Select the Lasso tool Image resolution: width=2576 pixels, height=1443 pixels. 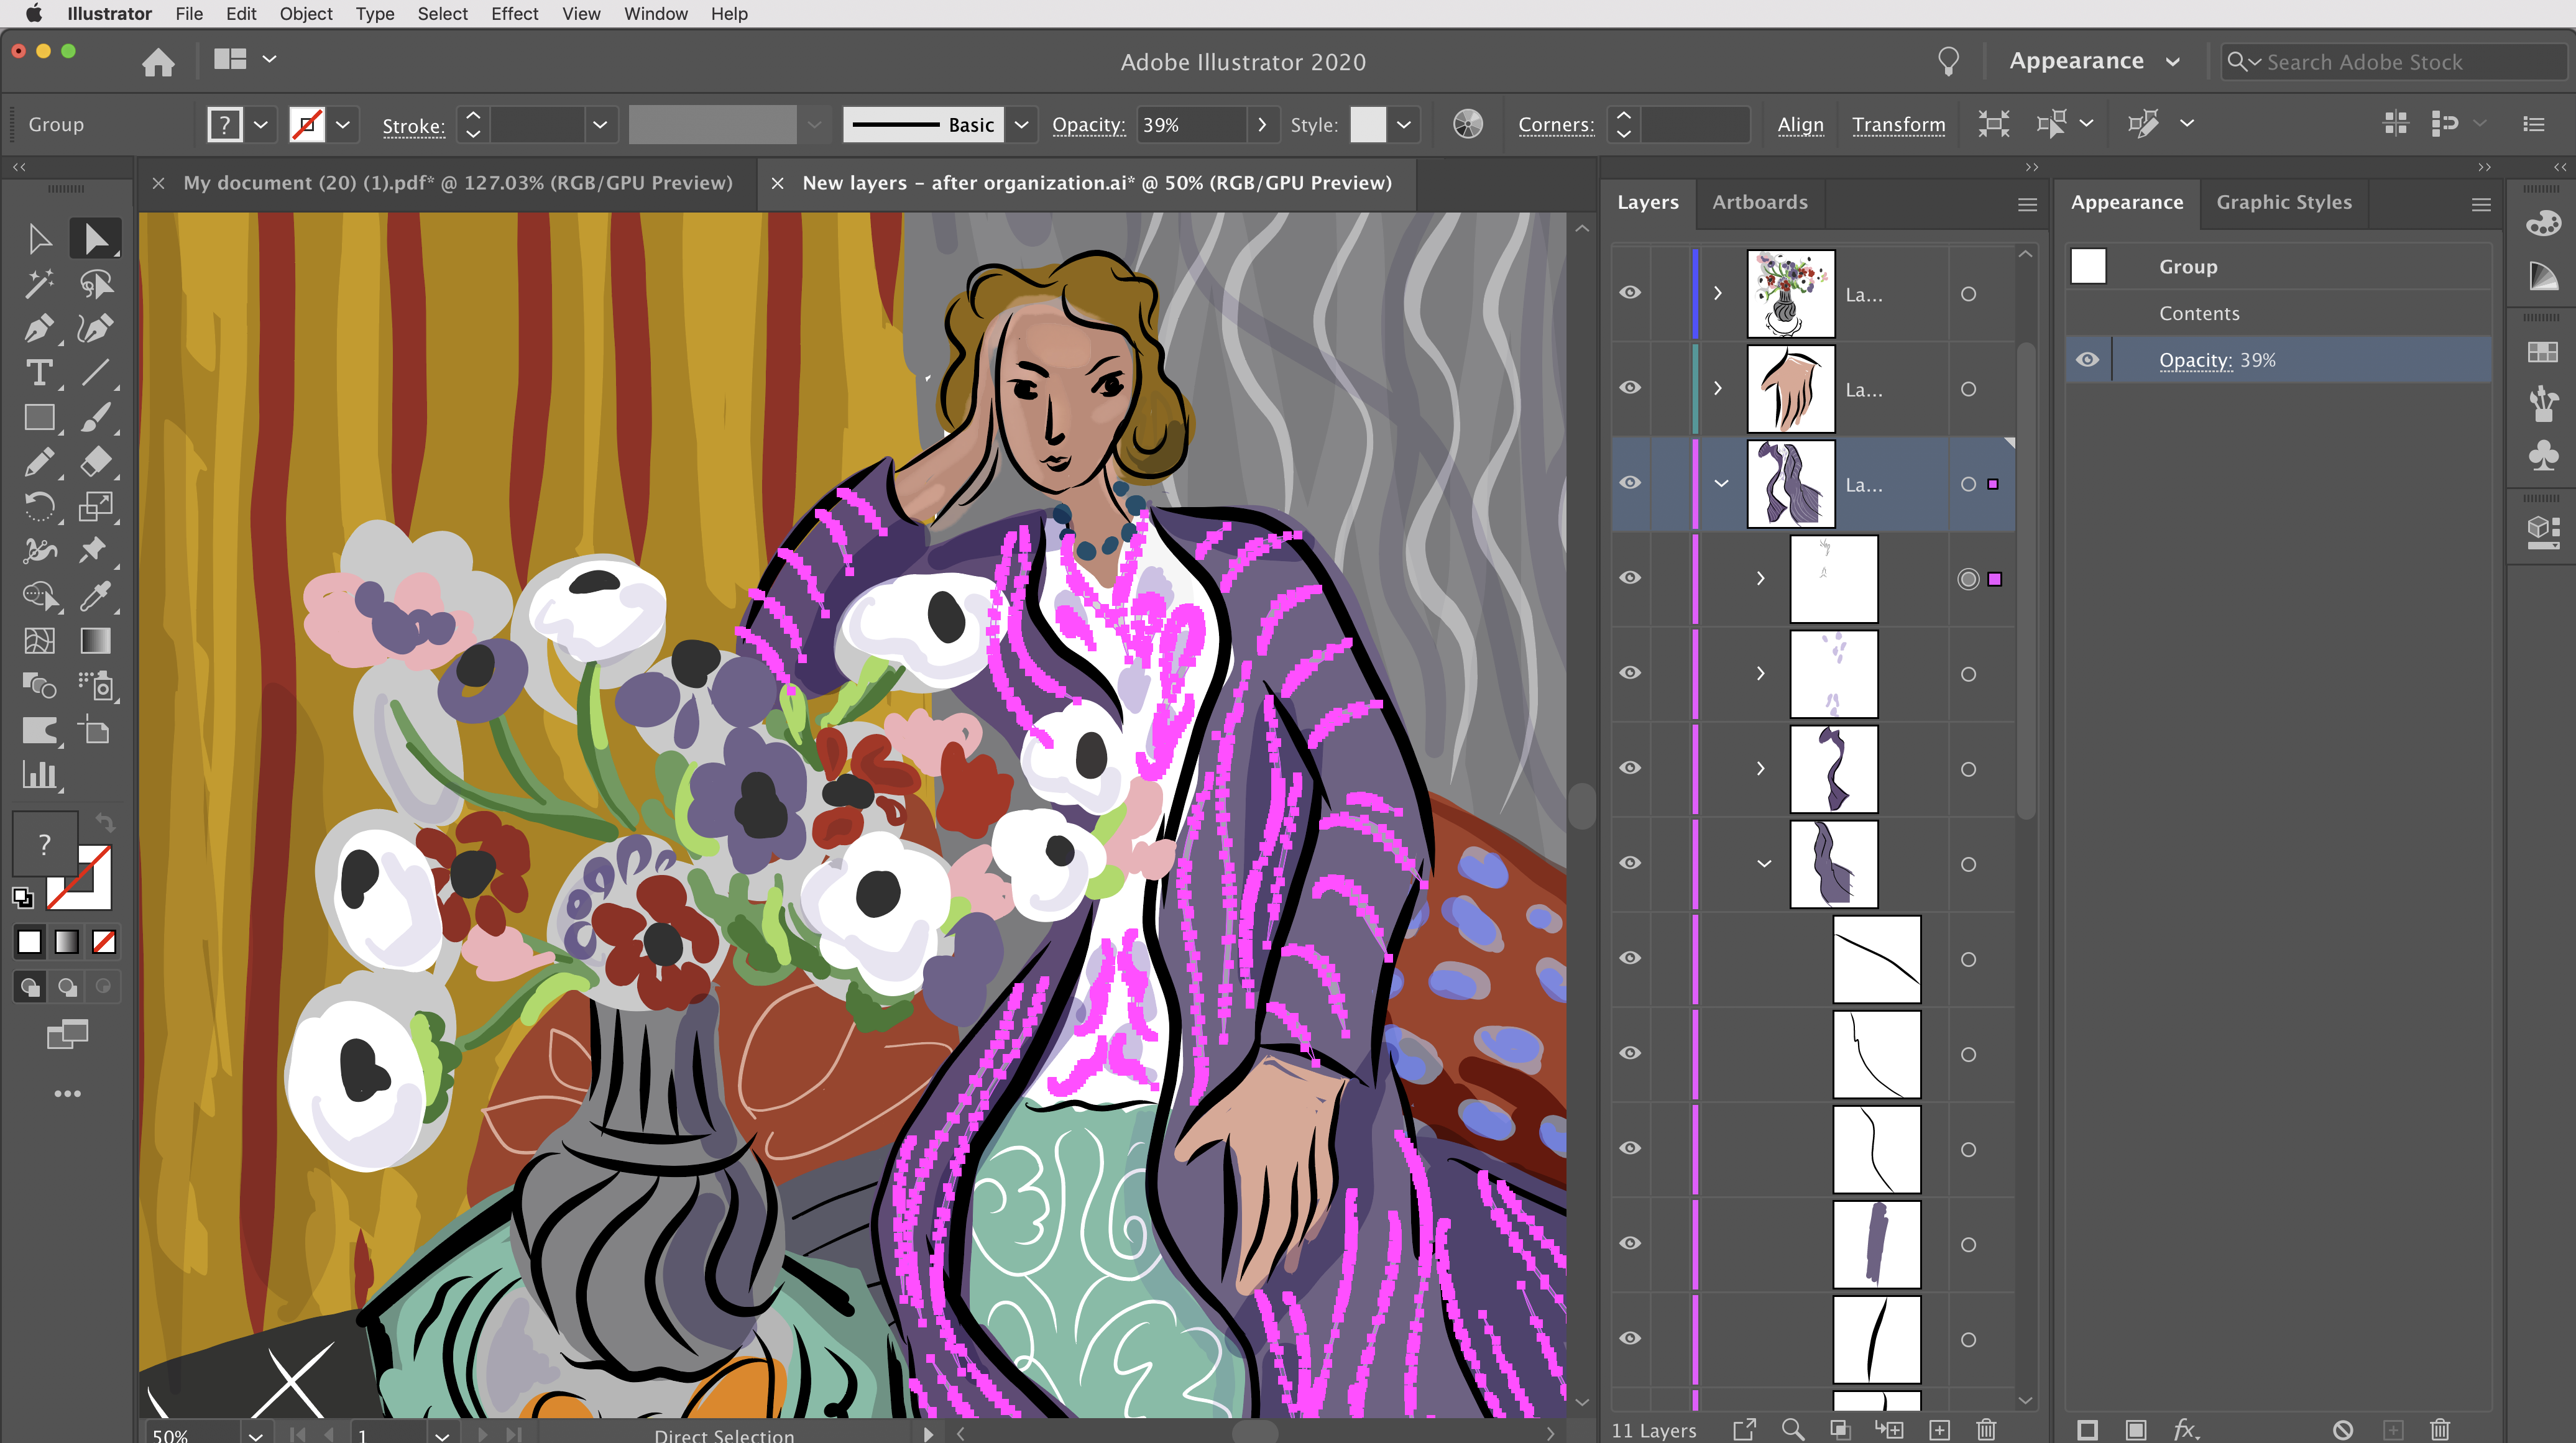point(95,284)
